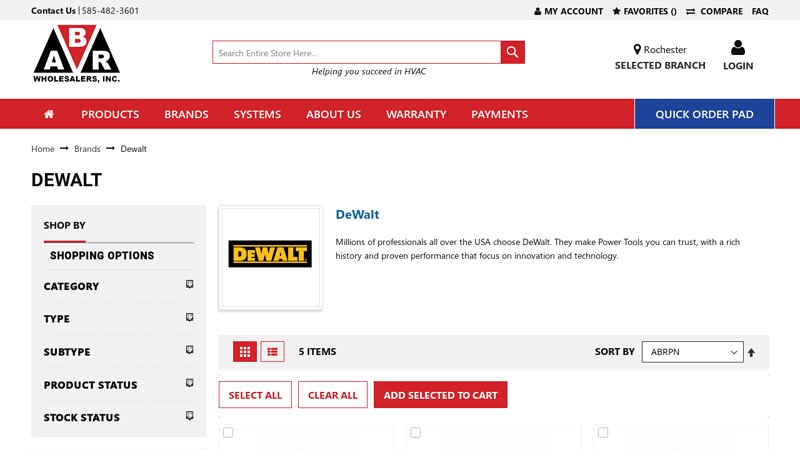
Task: Expand the Product Status filter
Action: pyautogui.click(x=118, y=385)
